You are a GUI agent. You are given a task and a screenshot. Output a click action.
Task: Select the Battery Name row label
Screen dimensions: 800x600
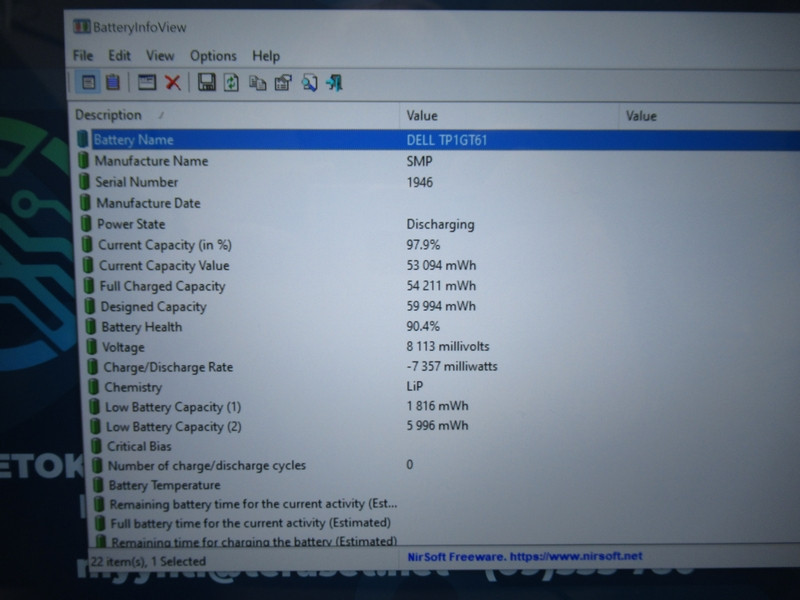tap(134, 140)
